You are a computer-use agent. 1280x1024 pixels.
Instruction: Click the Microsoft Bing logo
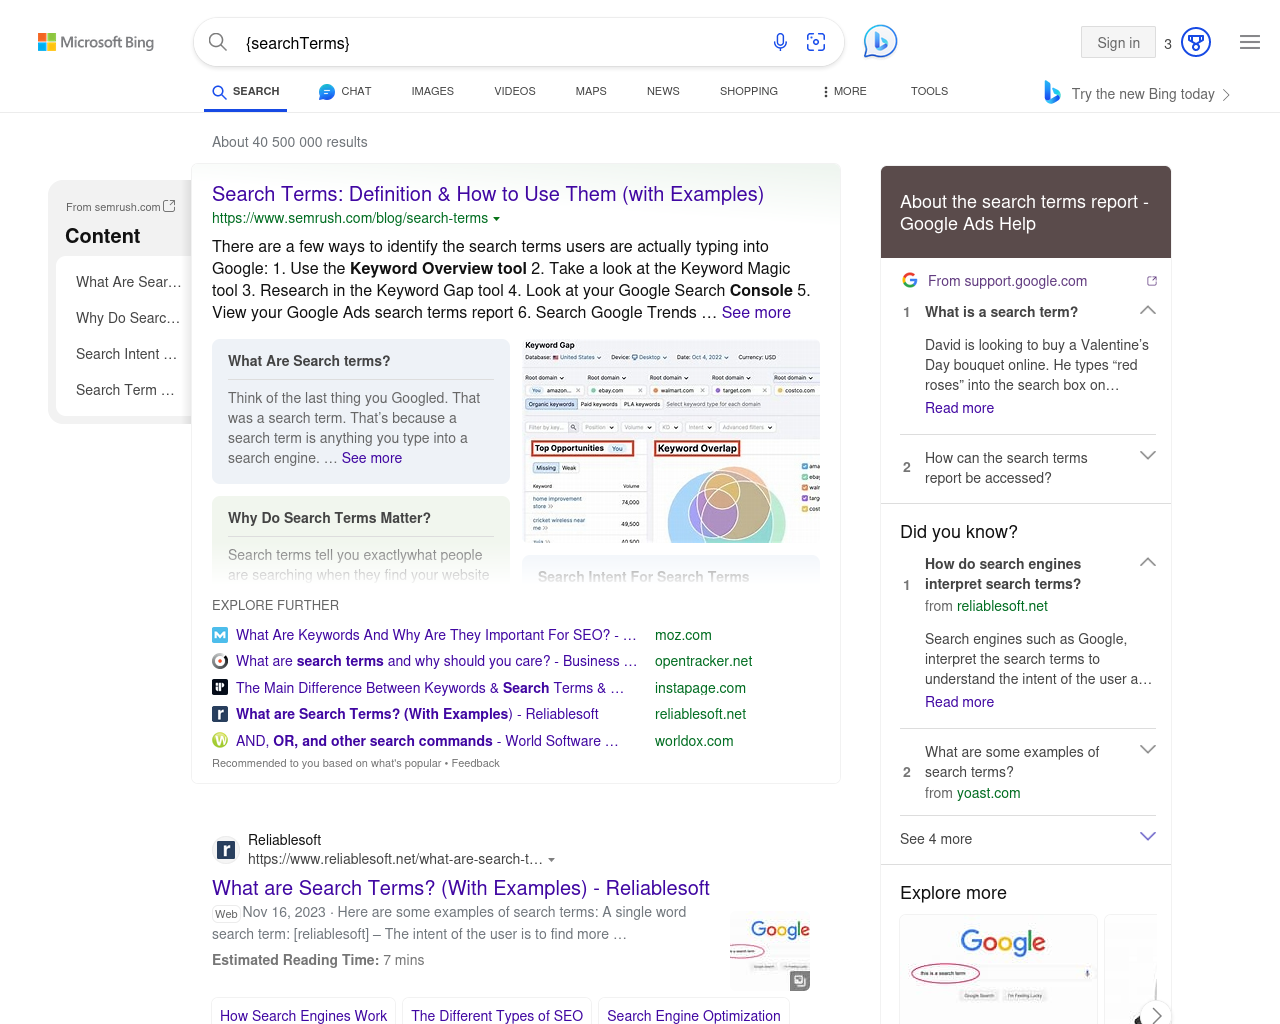pyautogui.click(x=96, y=42)
